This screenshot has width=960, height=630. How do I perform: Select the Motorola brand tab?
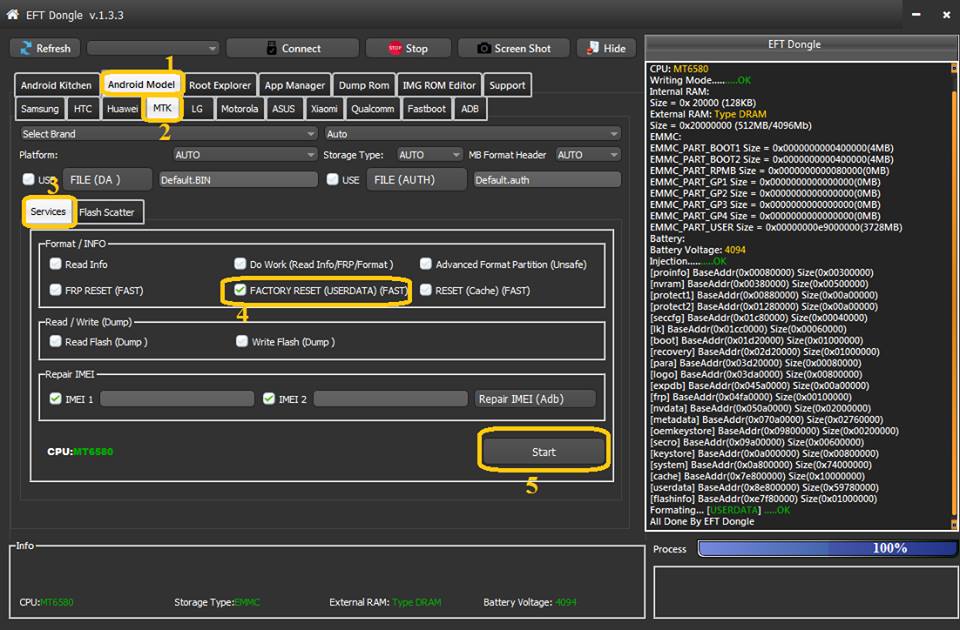239,108
